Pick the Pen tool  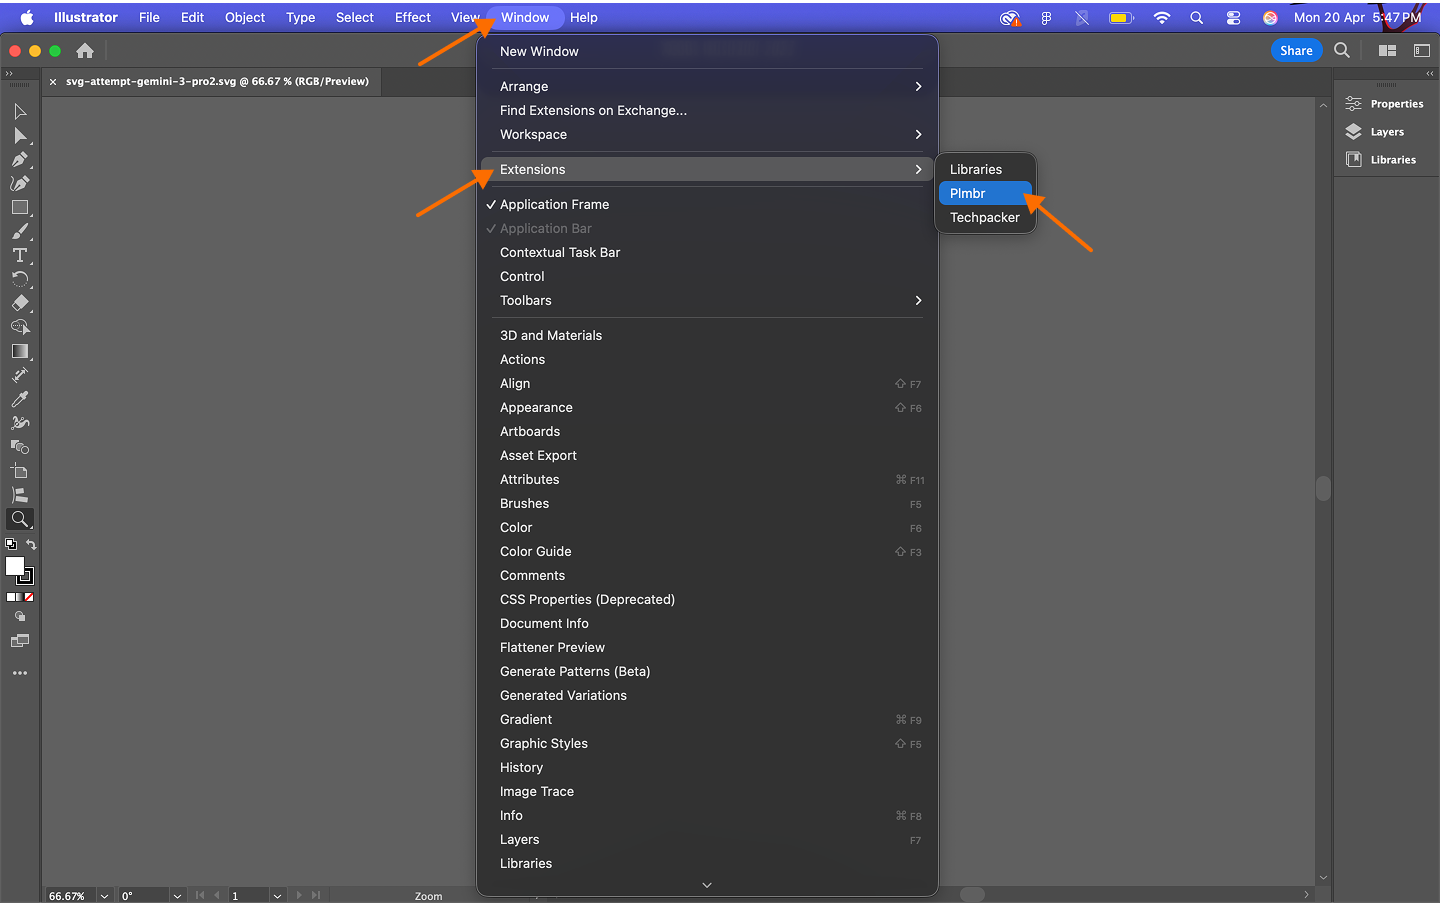point(20,159)
